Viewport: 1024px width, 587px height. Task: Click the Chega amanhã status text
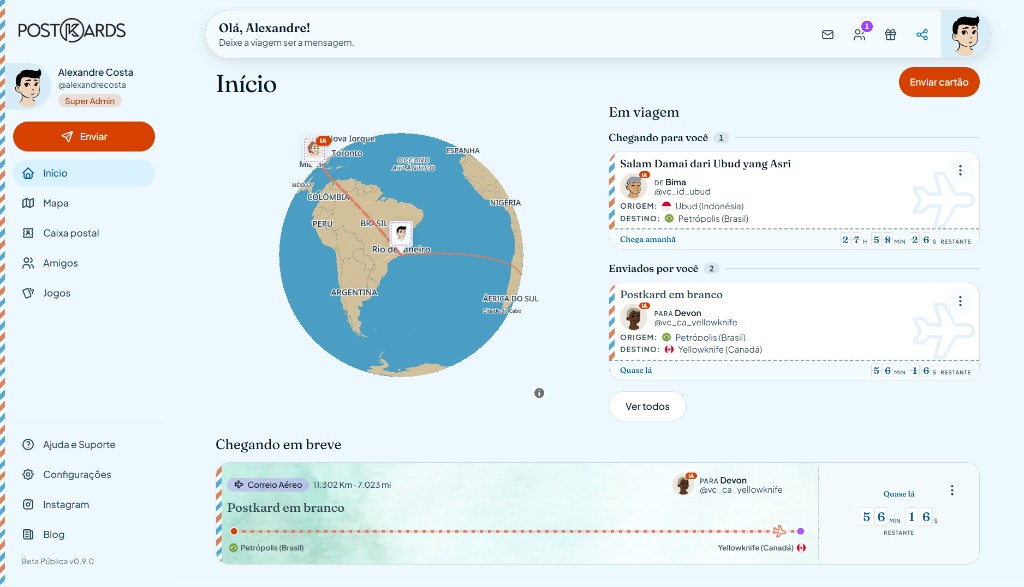pyautogui.click(x=648, y=240)
